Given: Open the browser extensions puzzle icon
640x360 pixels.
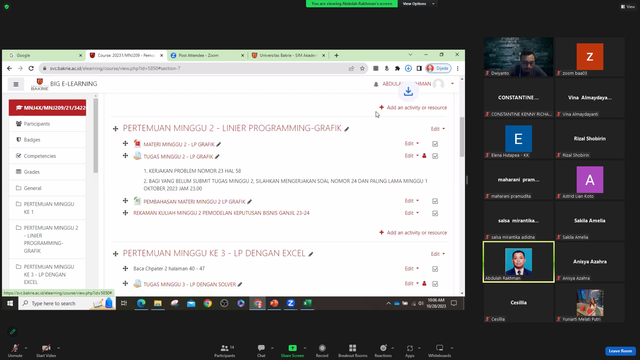Looking at the screenshot, I should point(397,68).
